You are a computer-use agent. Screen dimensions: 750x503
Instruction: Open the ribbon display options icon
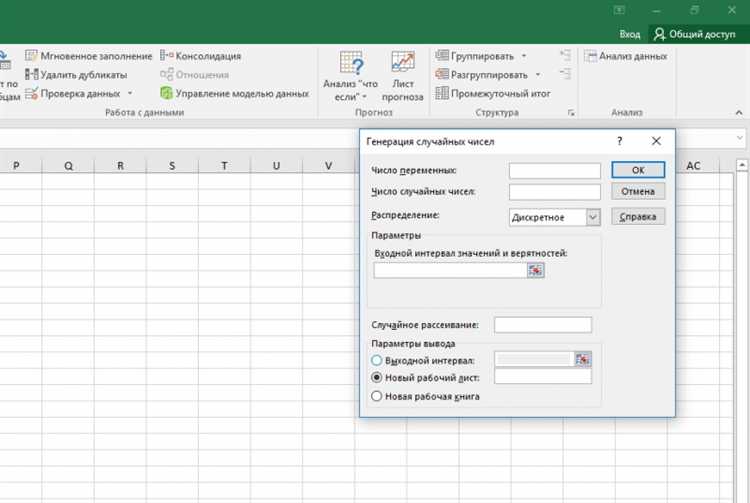tap(619, 10)
